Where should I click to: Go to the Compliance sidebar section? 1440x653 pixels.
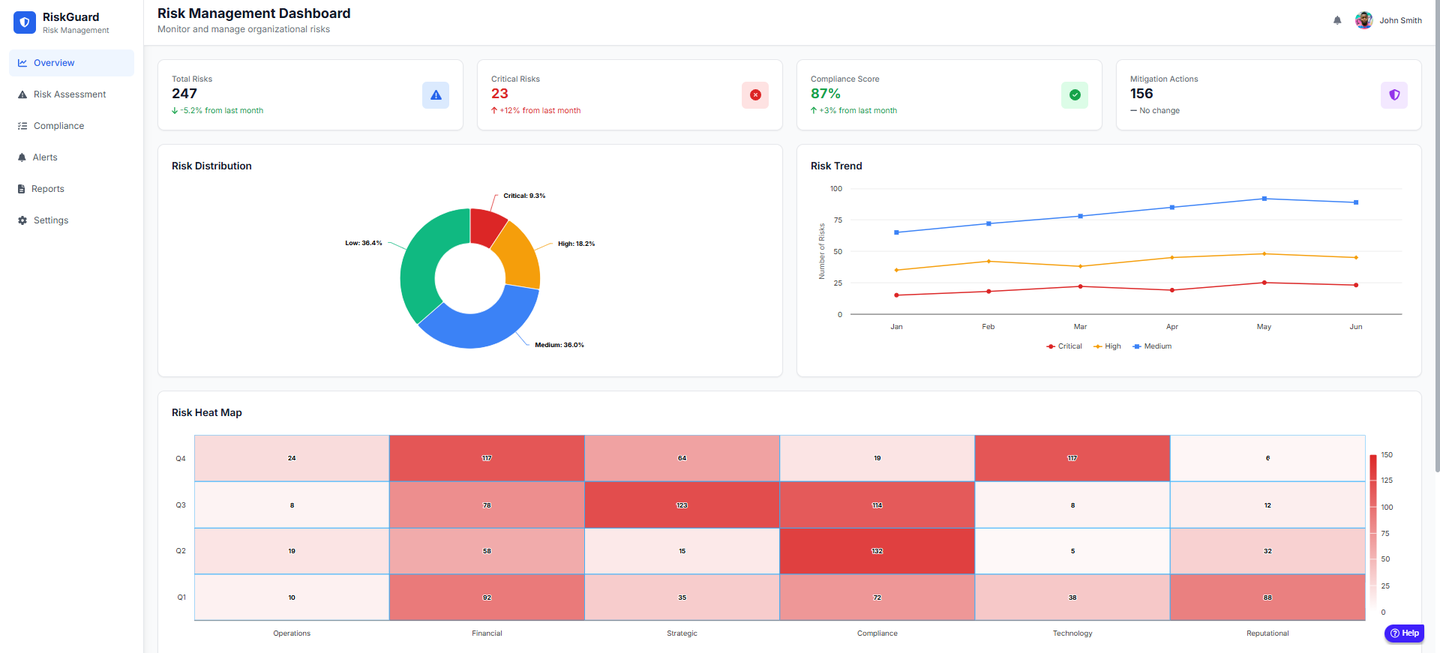[x=58, y=126]
